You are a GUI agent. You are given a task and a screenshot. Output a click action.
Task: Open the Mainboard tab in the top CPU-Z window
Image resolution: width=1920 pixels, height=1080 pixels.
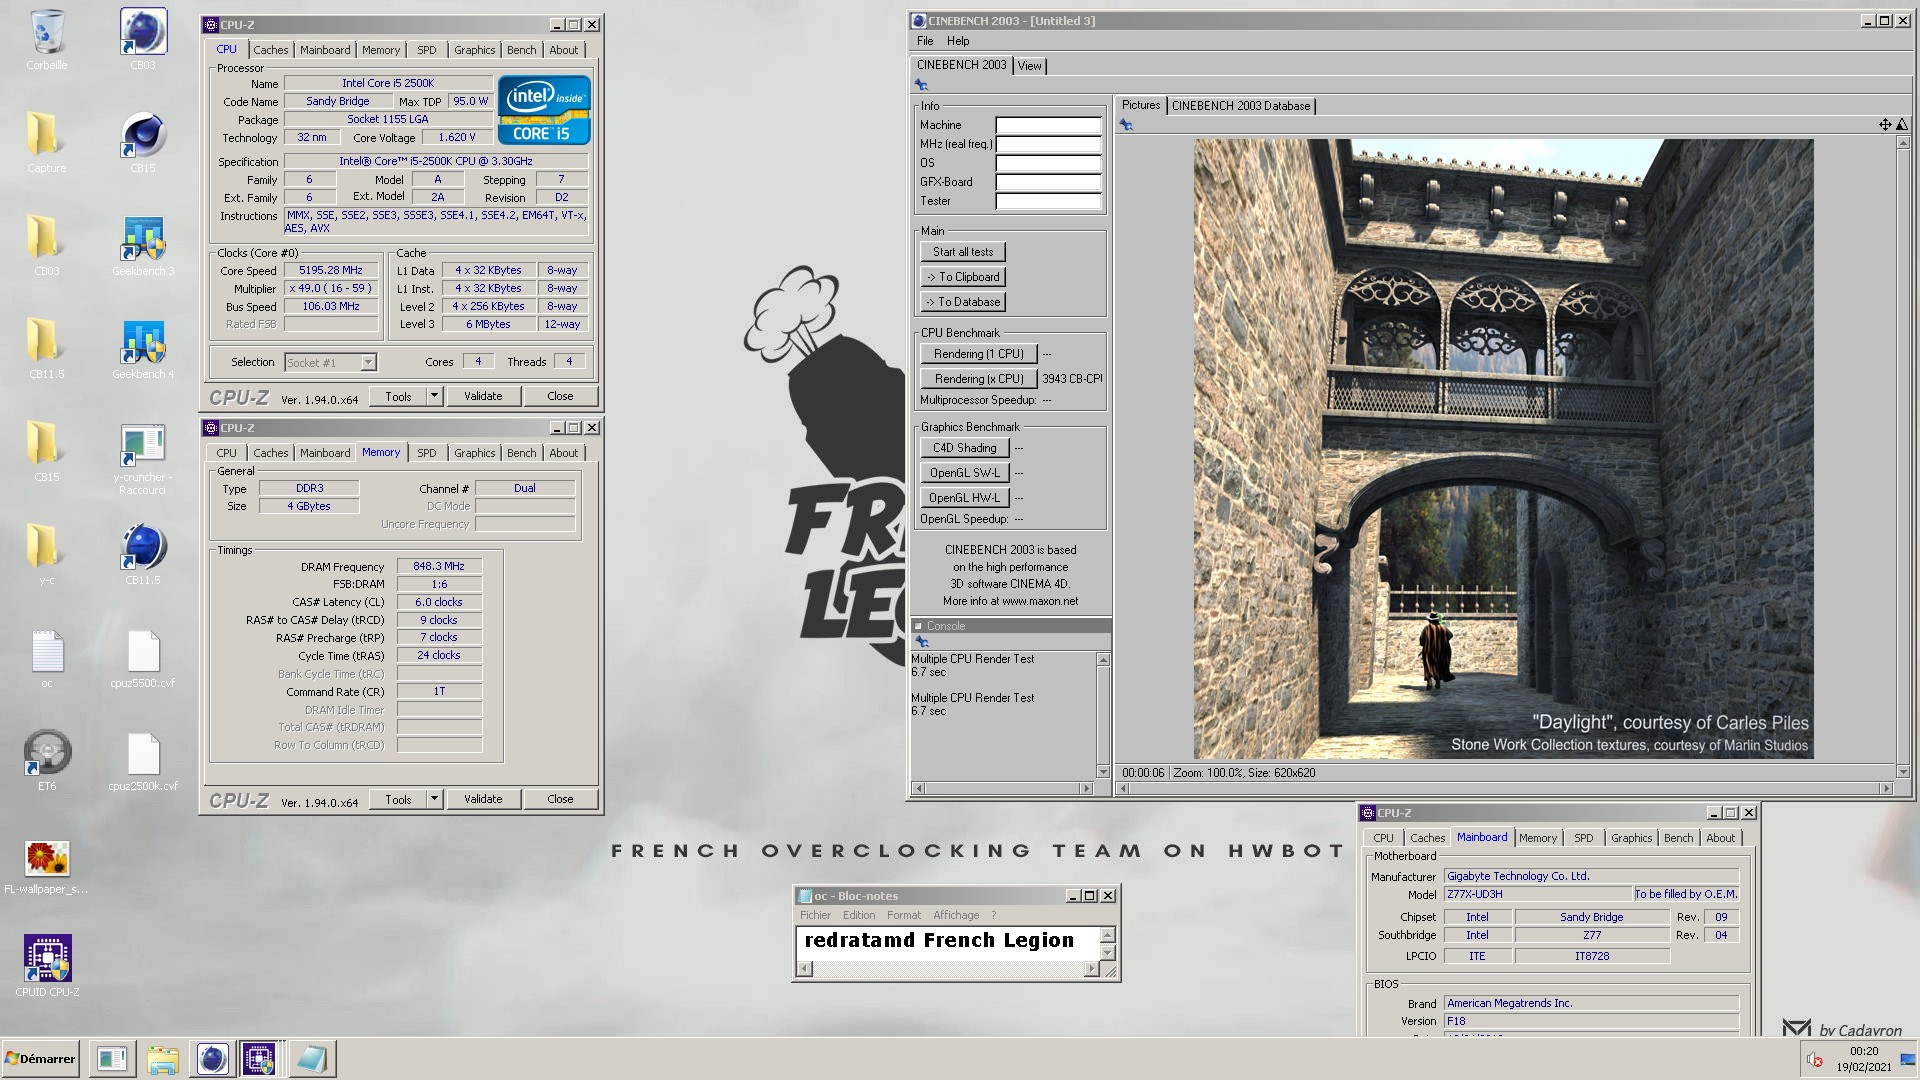pos(325,50)
